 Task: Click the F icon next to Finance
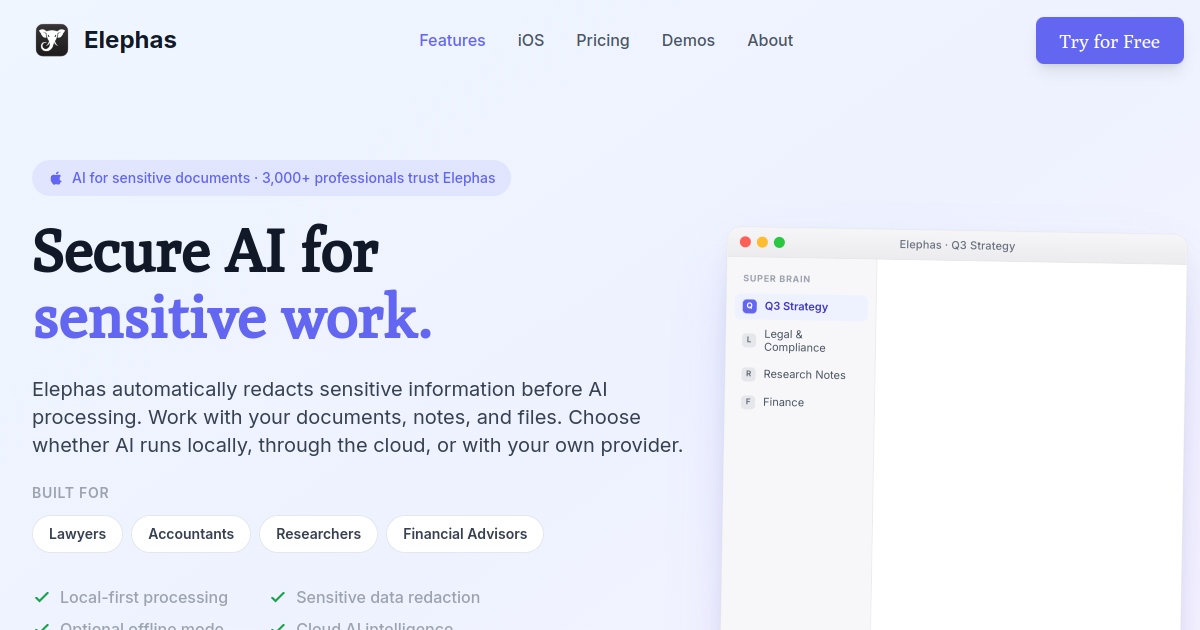pos(747,402)
